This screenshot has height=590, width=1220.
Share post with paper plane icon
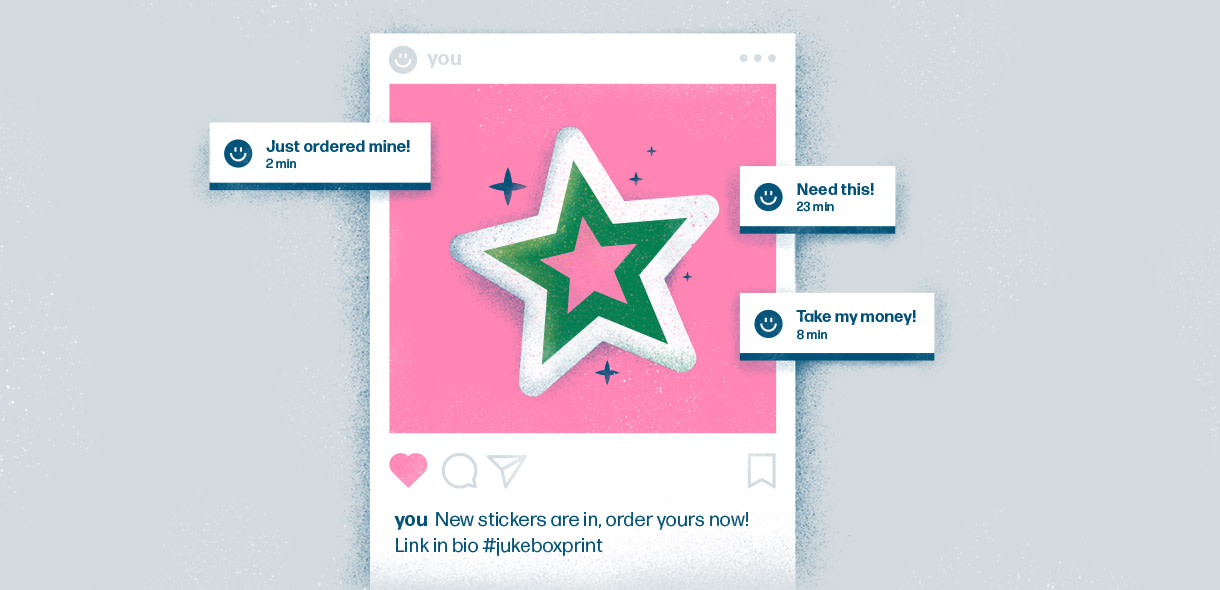[506, 471]
